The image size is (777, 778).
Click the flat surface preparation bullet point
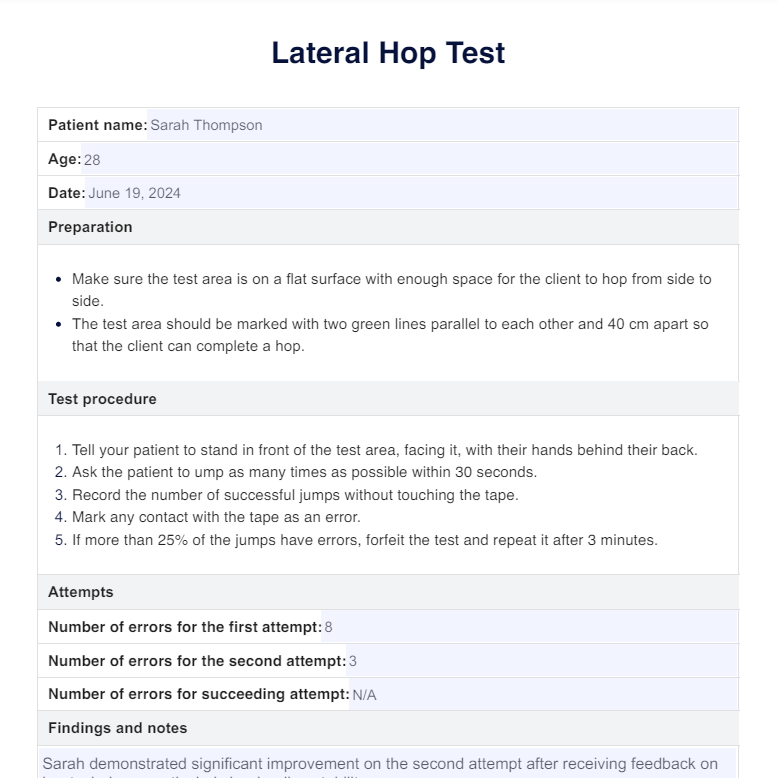point(391,290)
